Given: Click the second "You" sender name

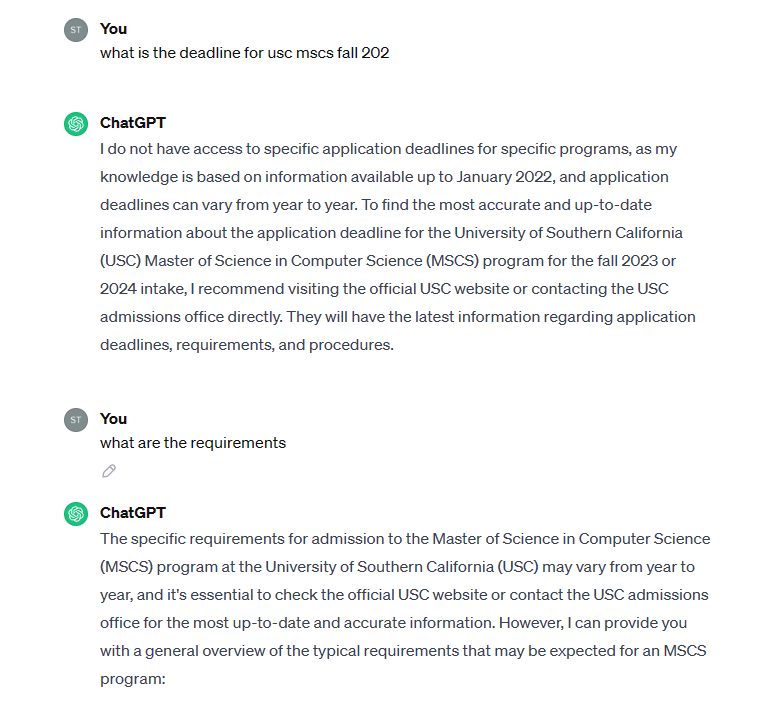Looking at the screenshot, I should click(113, 419).
